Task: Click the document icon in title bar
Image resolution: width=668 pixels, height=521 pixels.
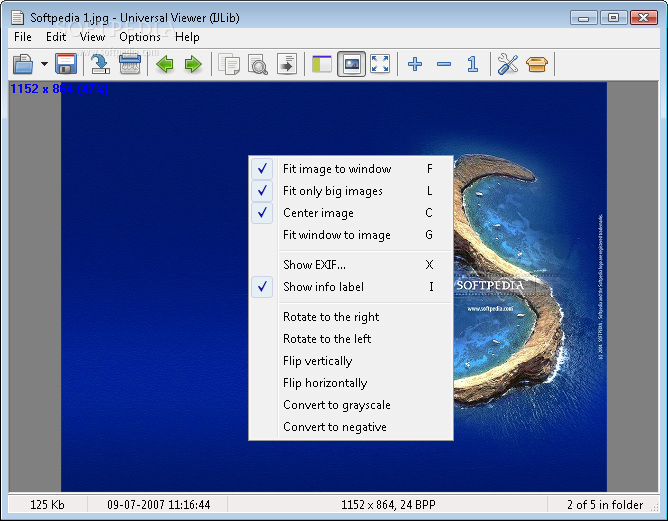Action: [17, 17]
